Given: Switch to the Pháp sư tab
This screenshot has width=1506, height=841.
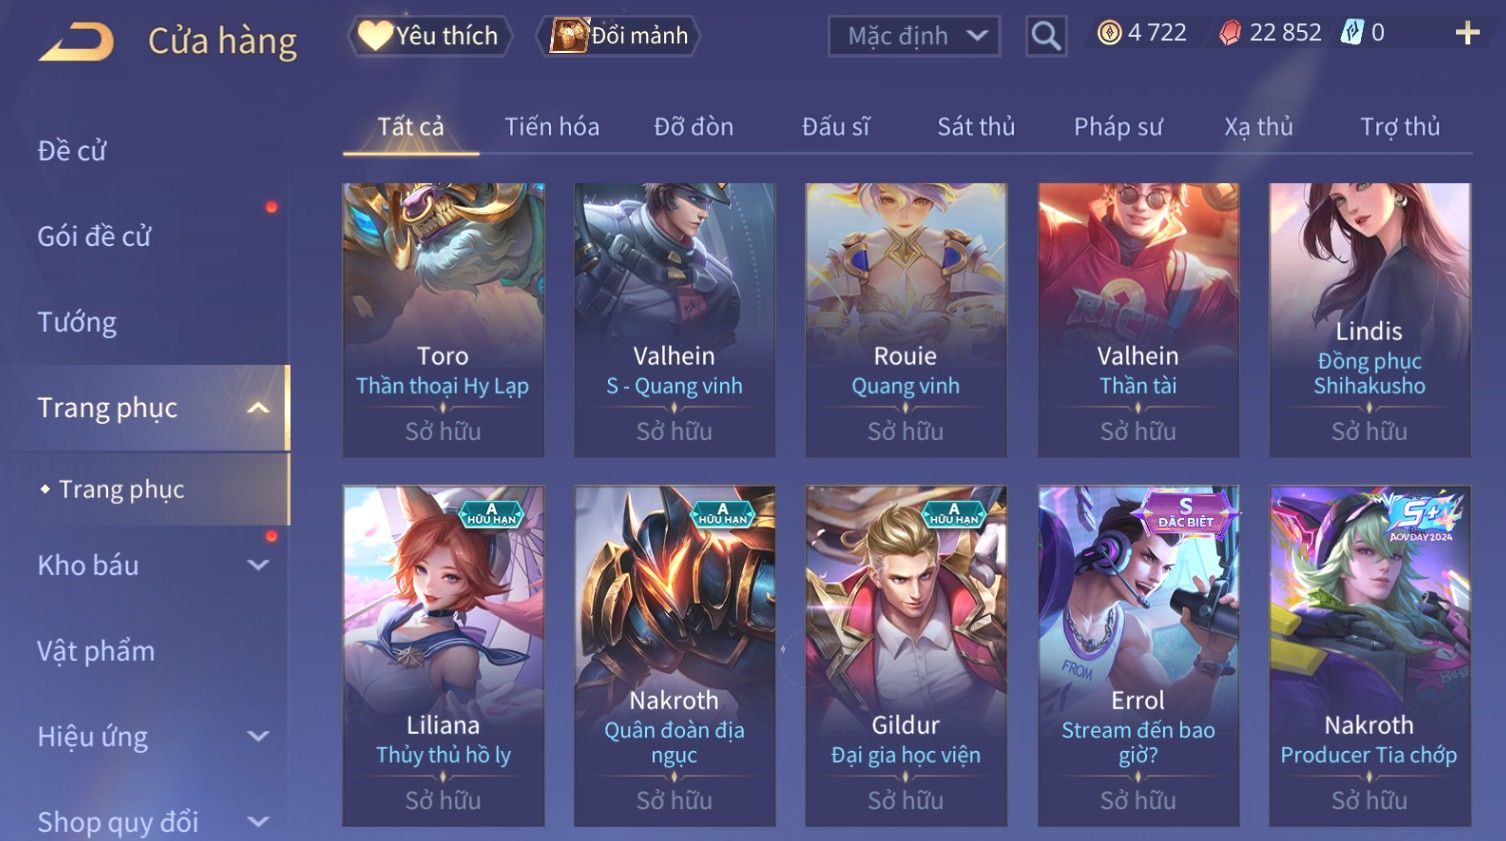Looking at the screenshot, I should tap(1118, 127).
